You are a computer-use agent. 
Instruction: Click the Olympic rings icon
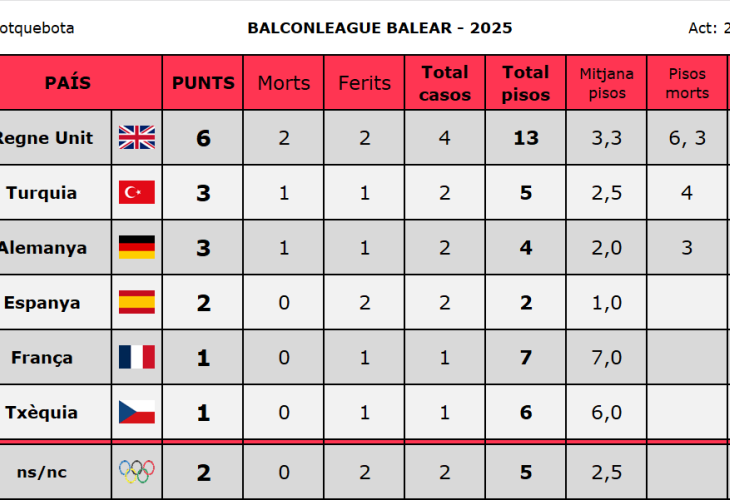[136, 471]
